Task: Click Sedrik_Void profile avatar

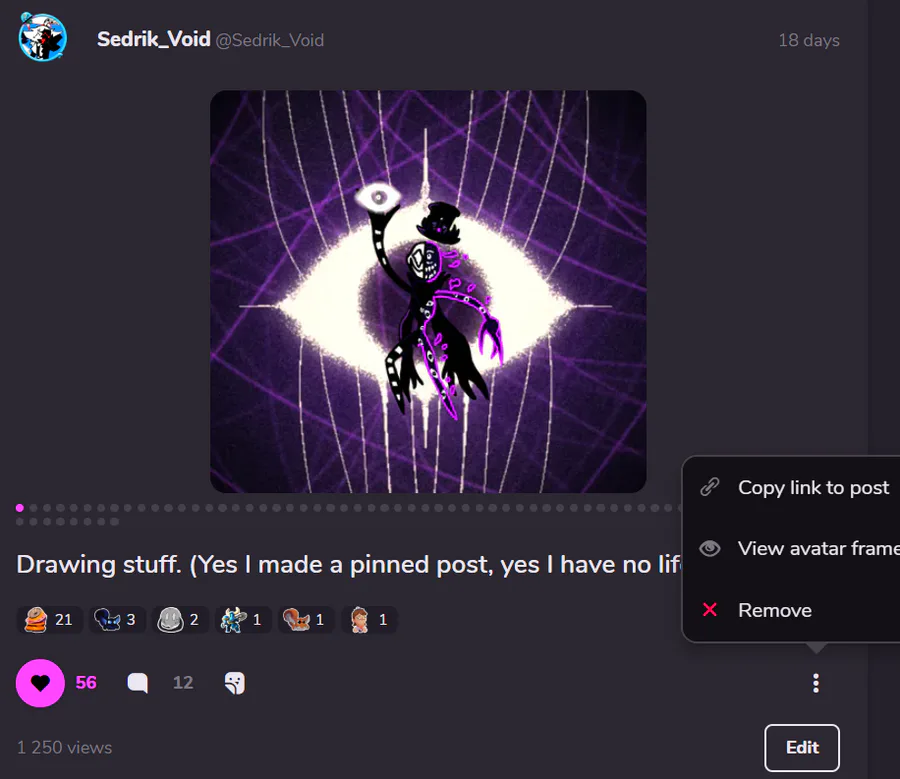Action: pos(42,37)
